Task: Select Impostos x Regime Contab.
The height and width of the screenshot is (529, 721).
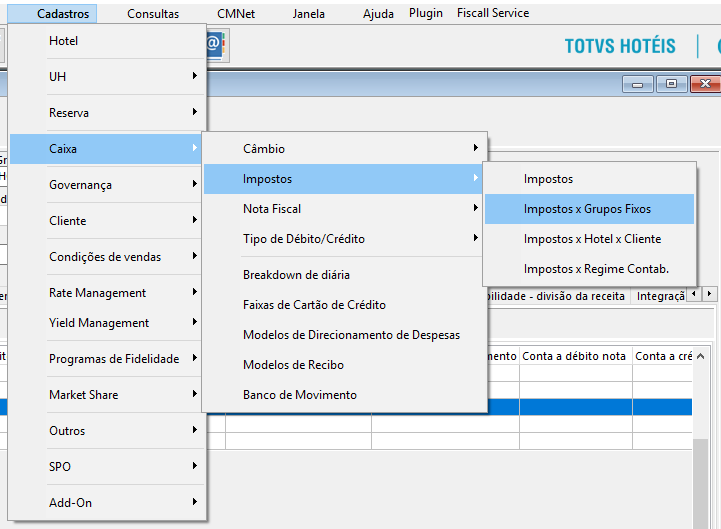Action: pyautogui.click(x=589, y=269)
